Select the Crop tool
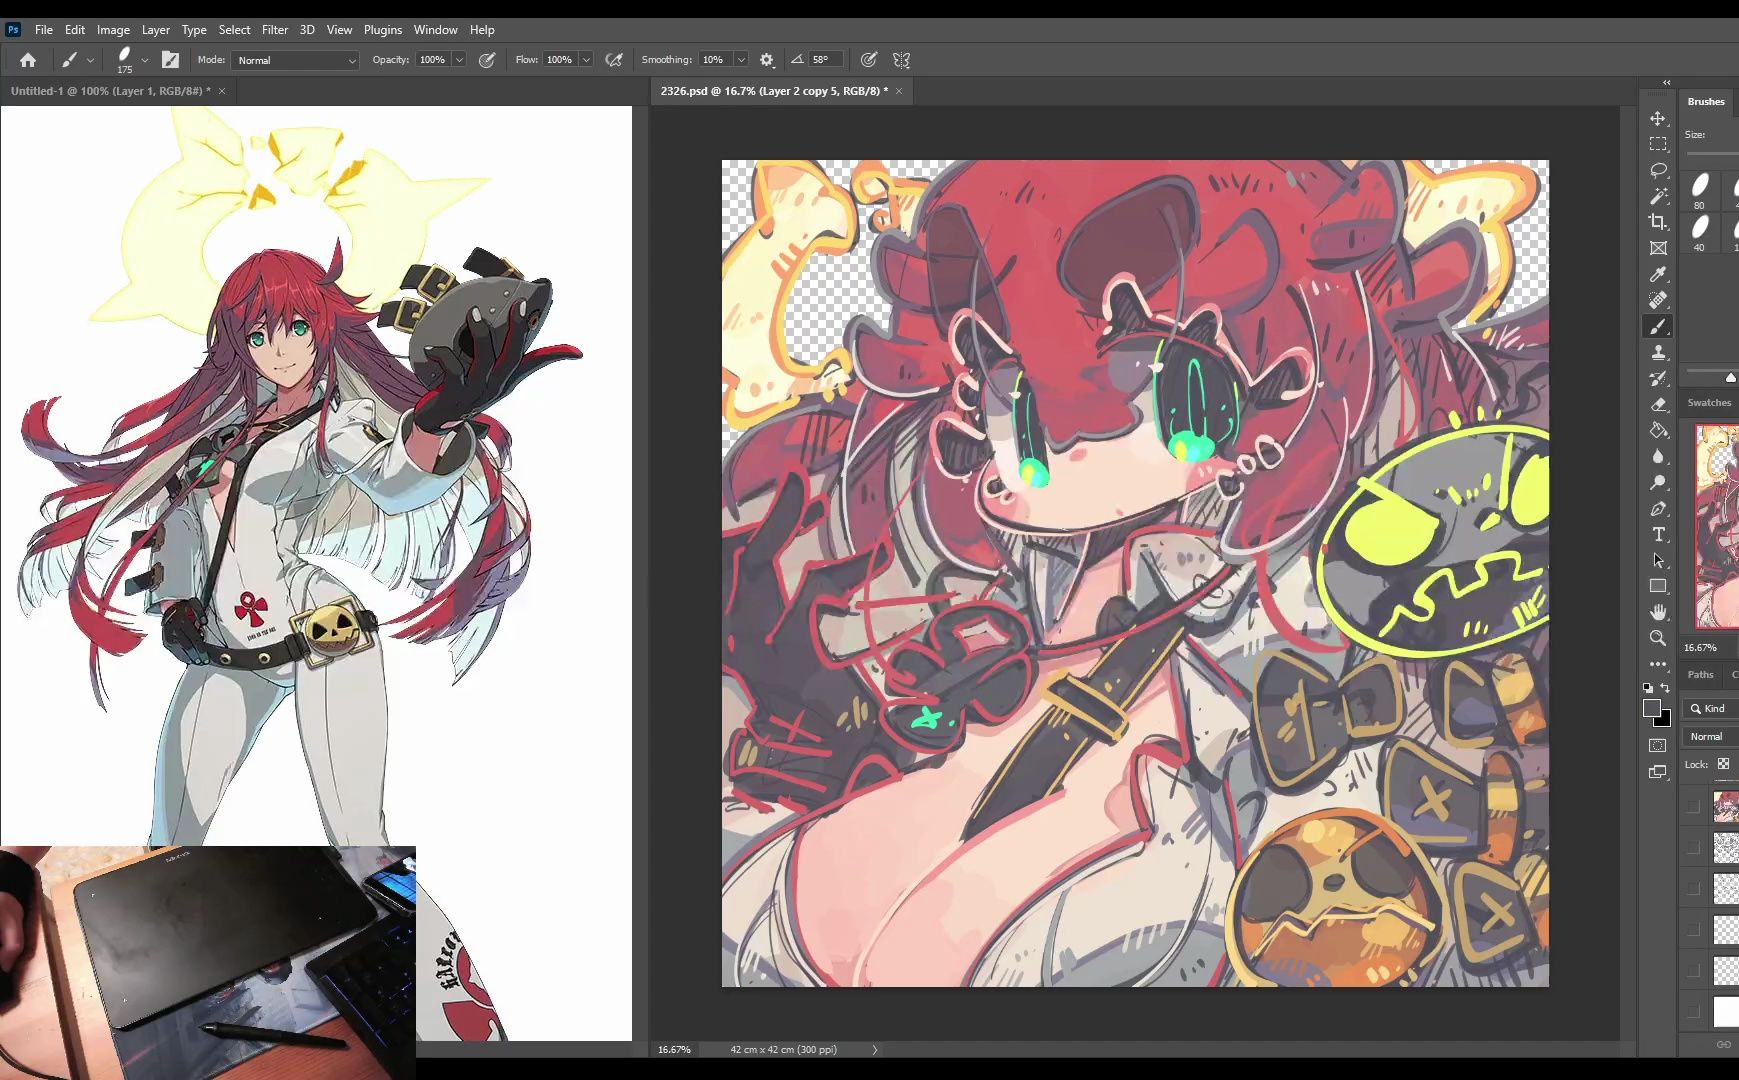 (1658, 222)
